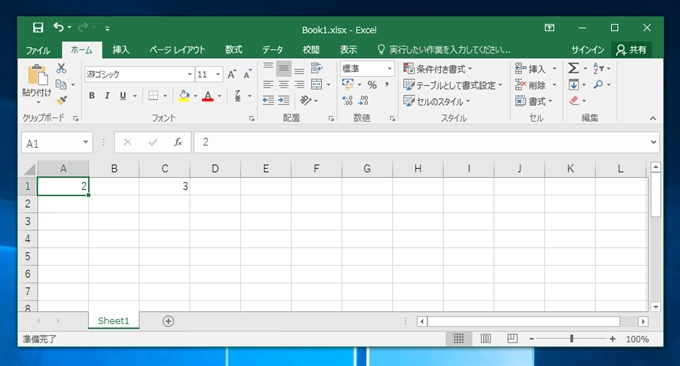Switch to the データ tab
The width and height of the screenshot is (680, 366).
(272, 50)
